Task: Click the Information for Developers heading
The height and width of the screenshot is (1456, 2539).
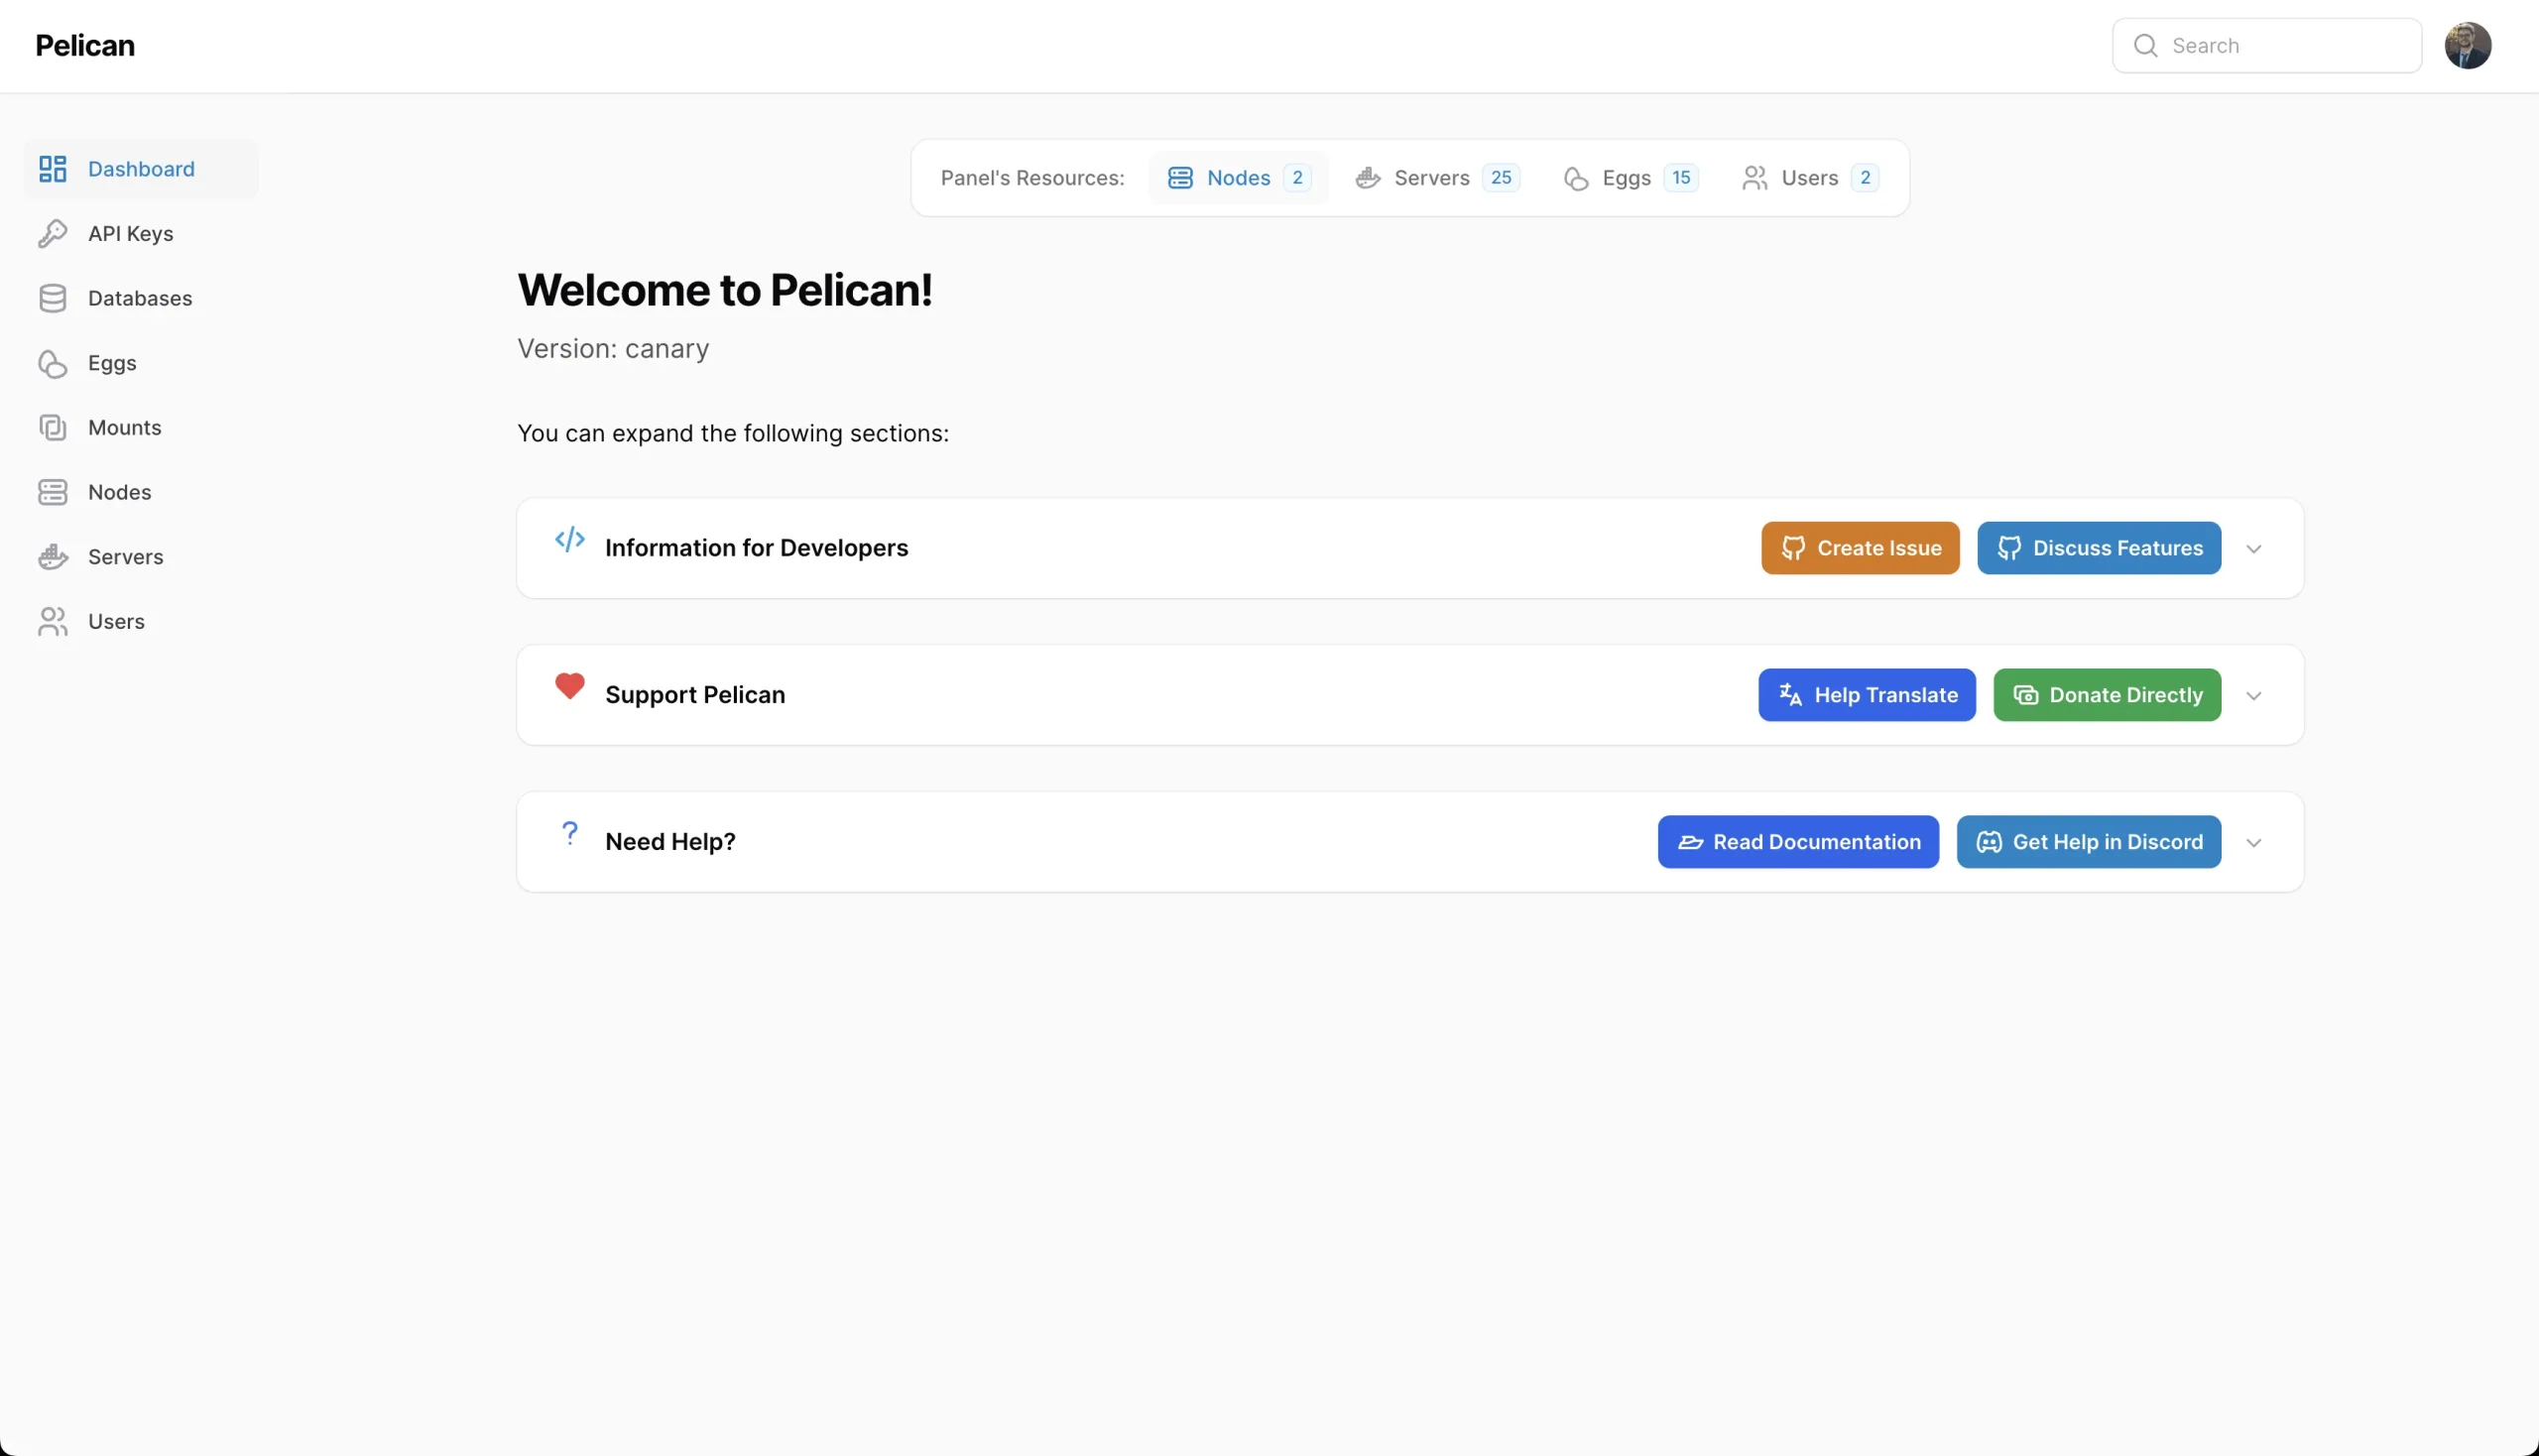Action: click(x=756, y=548)
